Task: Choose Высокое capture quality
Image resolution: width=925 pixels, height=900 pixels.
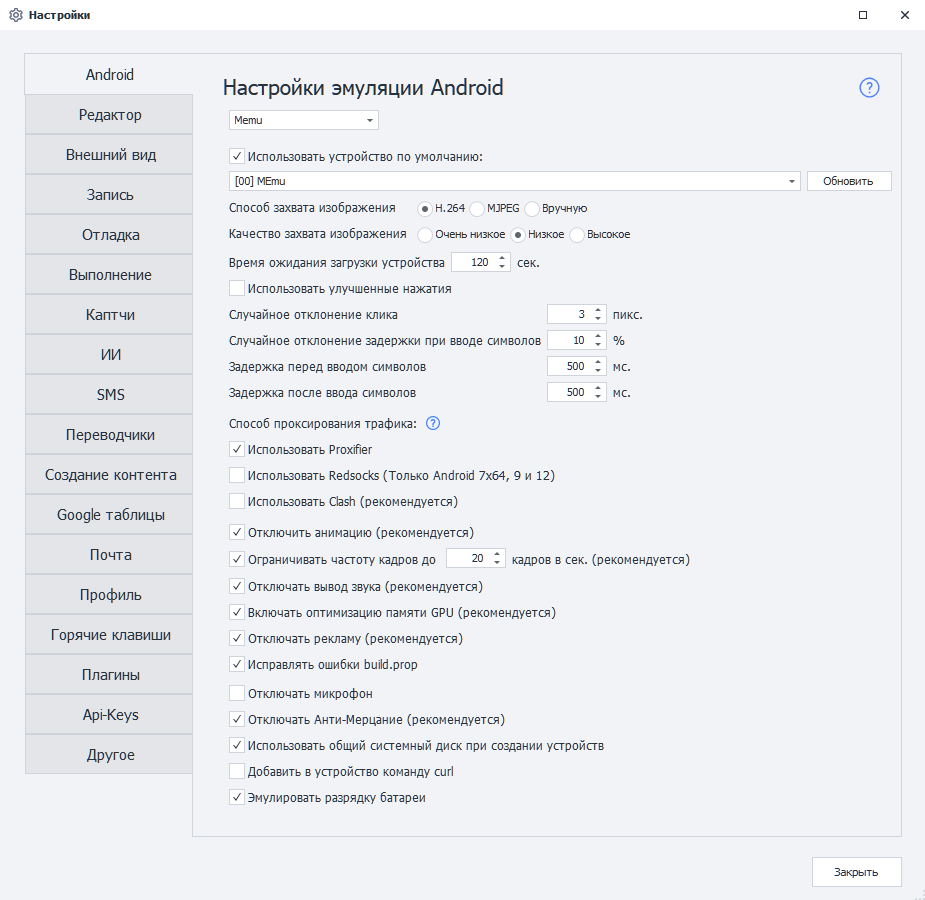Action: point(576,235)
